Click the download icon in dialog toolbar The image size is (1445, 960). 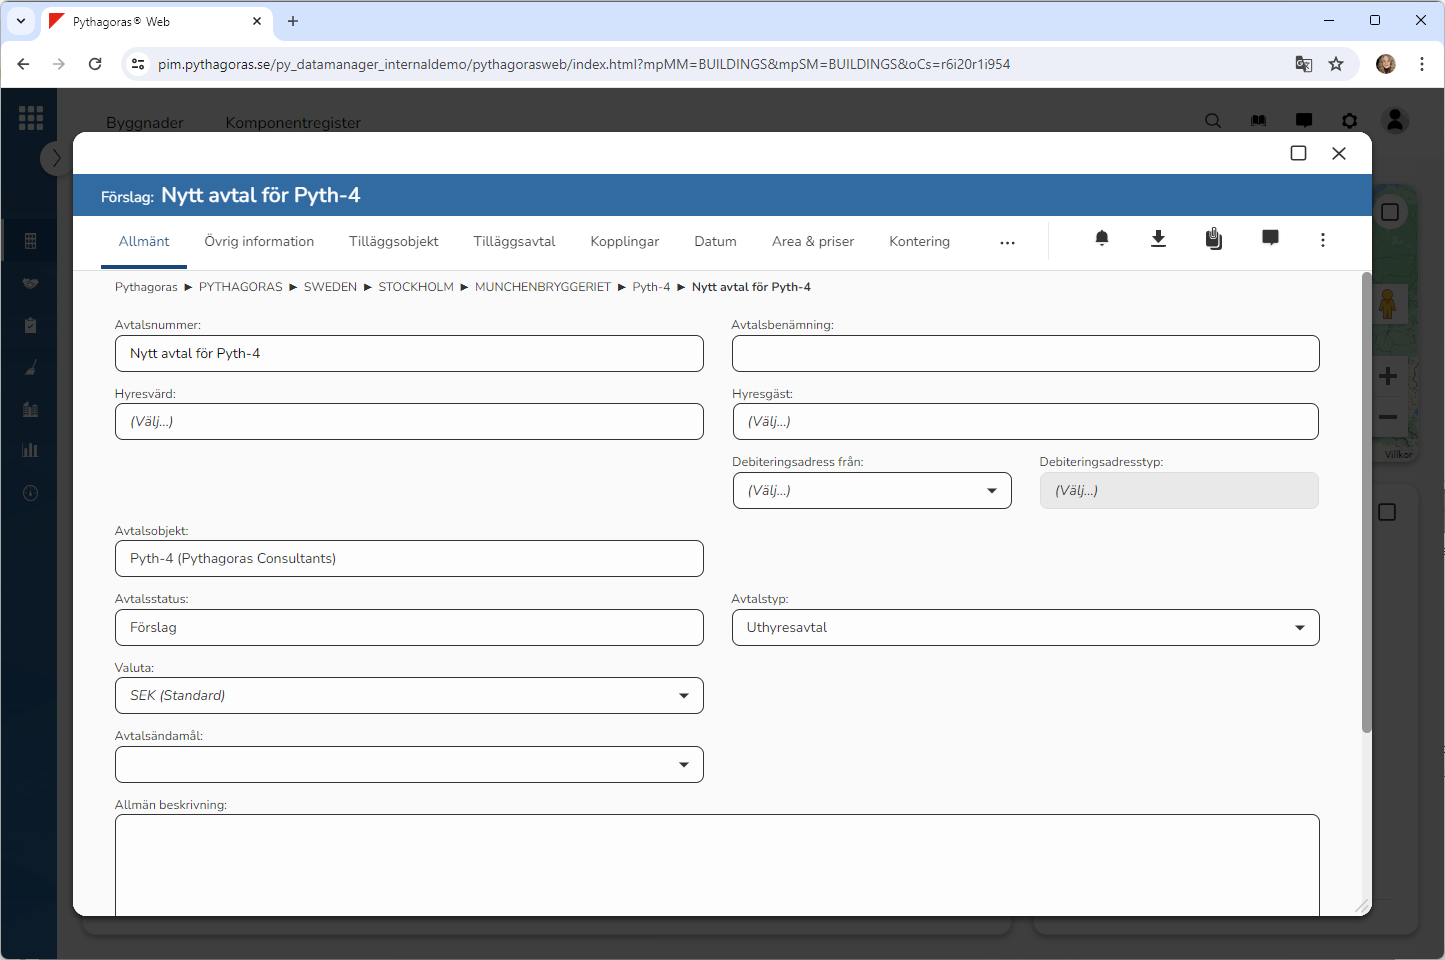pyautogui.click(x=1158, y=239)
